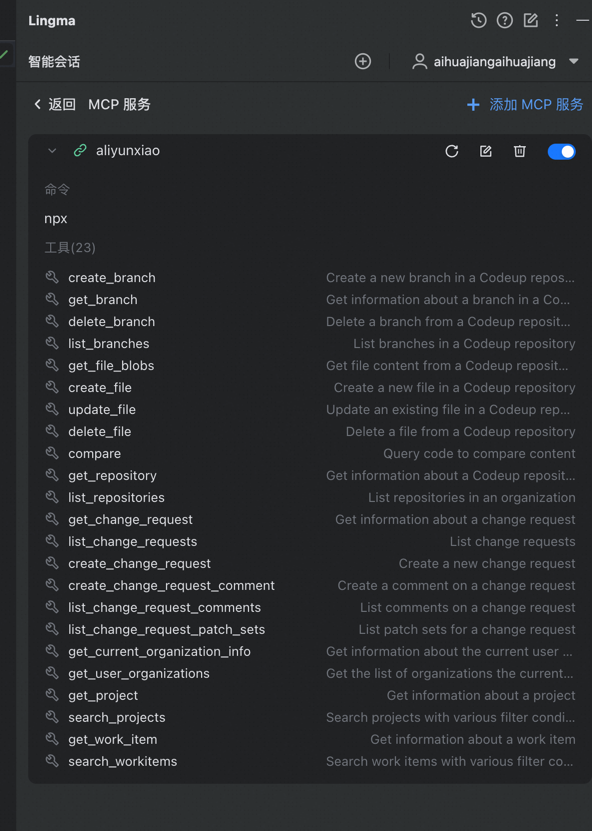
Task: Disable the aliyunxiao service toggle
Action: pos(561,152)
